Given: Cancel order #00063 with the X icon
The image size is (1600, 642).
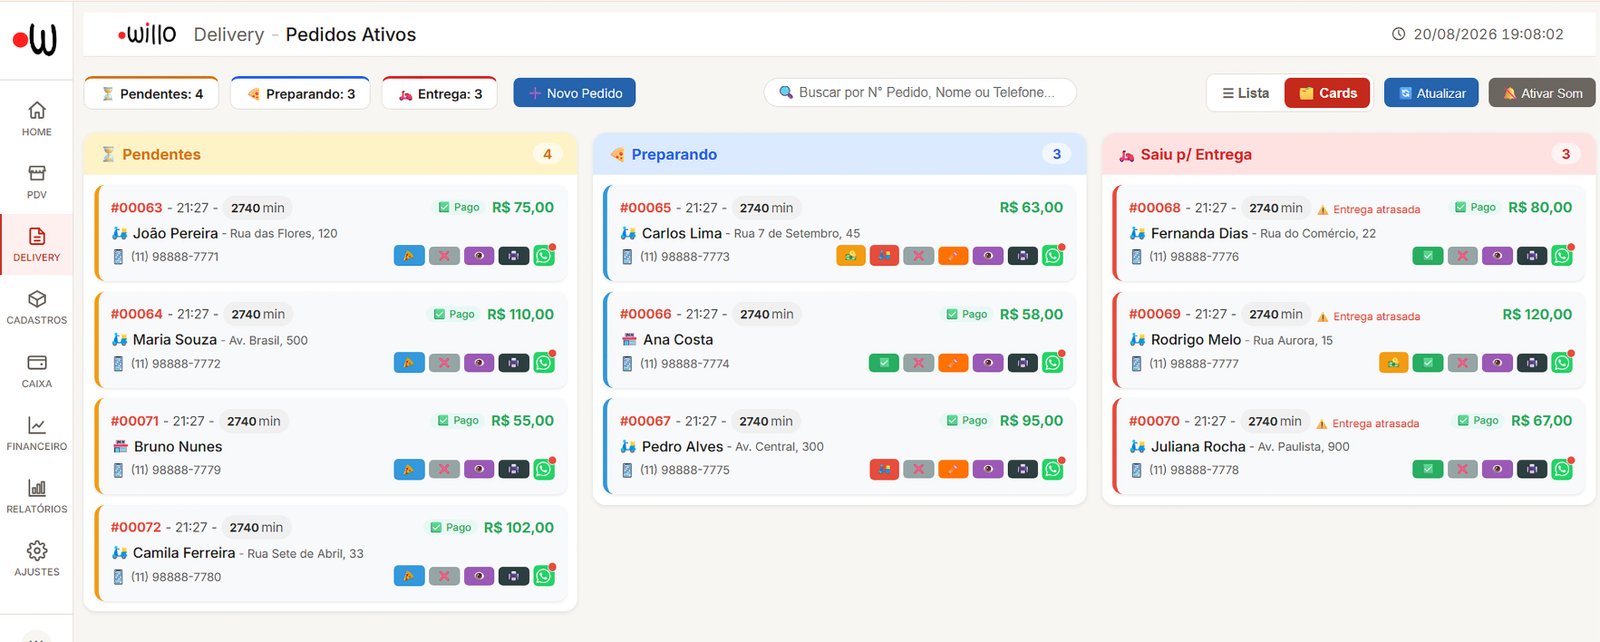Looking at the screenshot, I should pyautogui.click(x=444, y=256).
